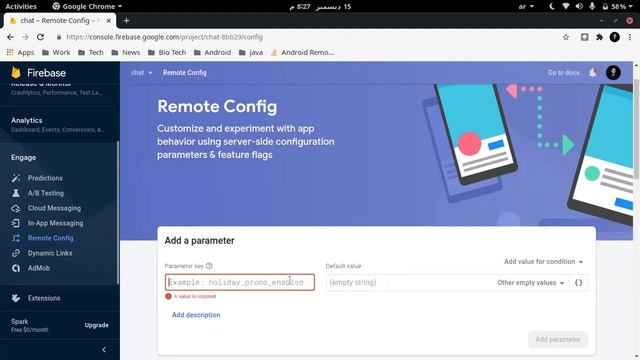This screenshot has height=360, width=640.
Task: Open the system volume indicator
Action: pyautogui.click(x=579, y=7)
